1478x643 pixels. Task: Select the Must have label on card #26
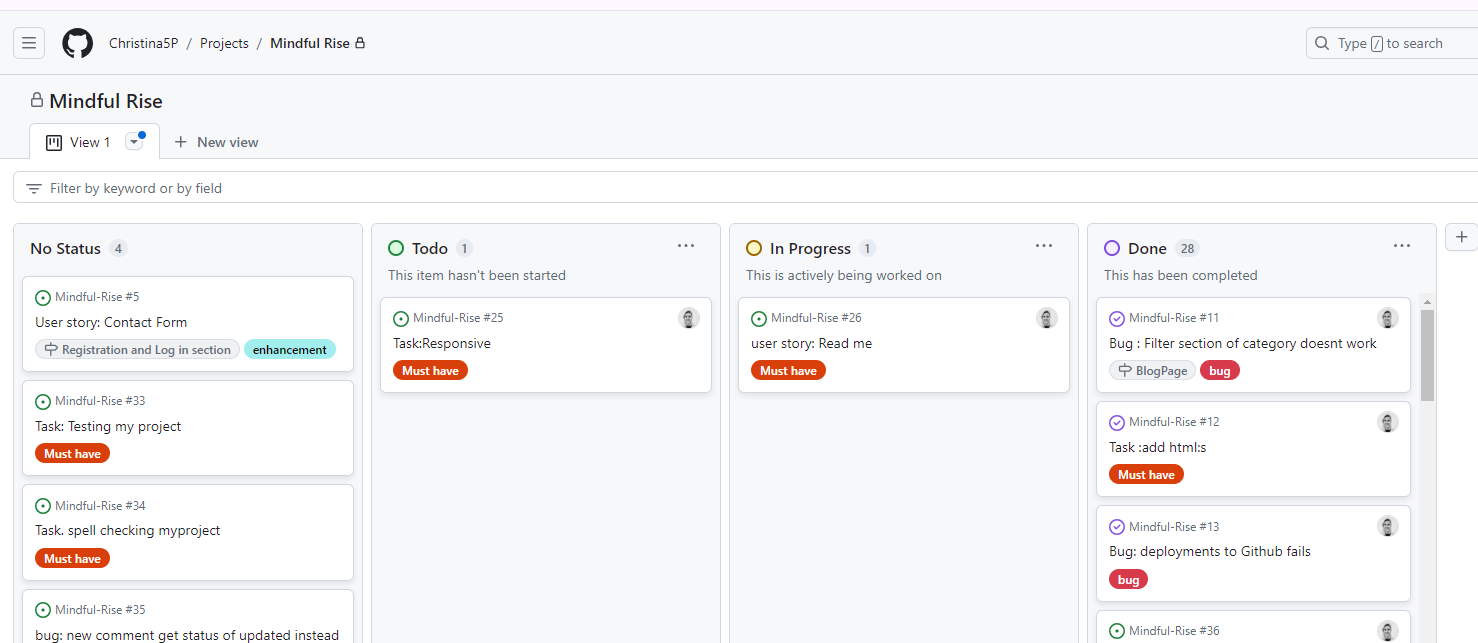pos(788,370)
